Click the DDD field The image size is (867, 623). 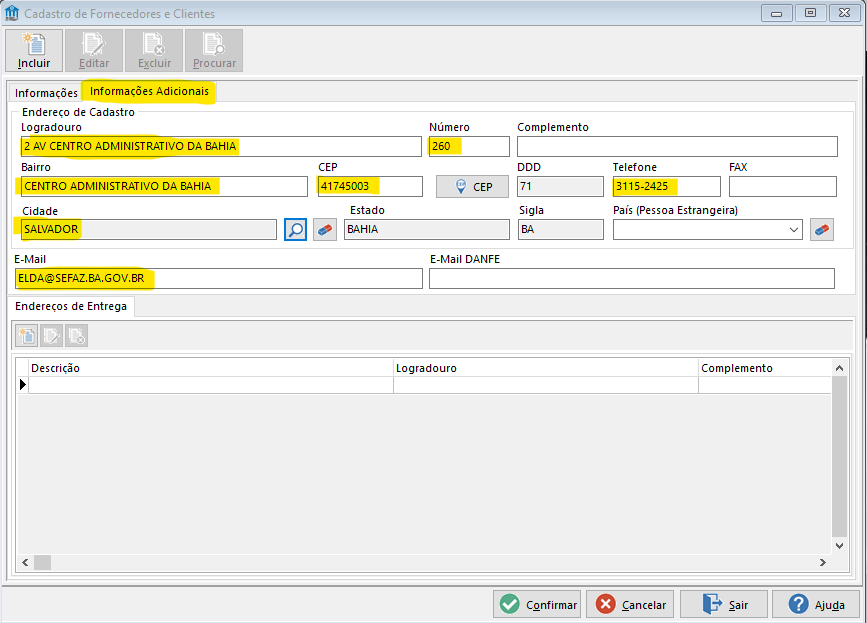click(560, 186)
